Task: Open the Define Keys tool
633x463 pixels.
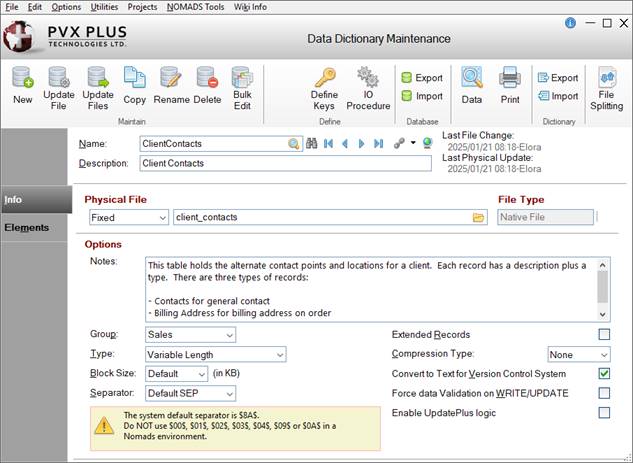Action: click(324, 80)
